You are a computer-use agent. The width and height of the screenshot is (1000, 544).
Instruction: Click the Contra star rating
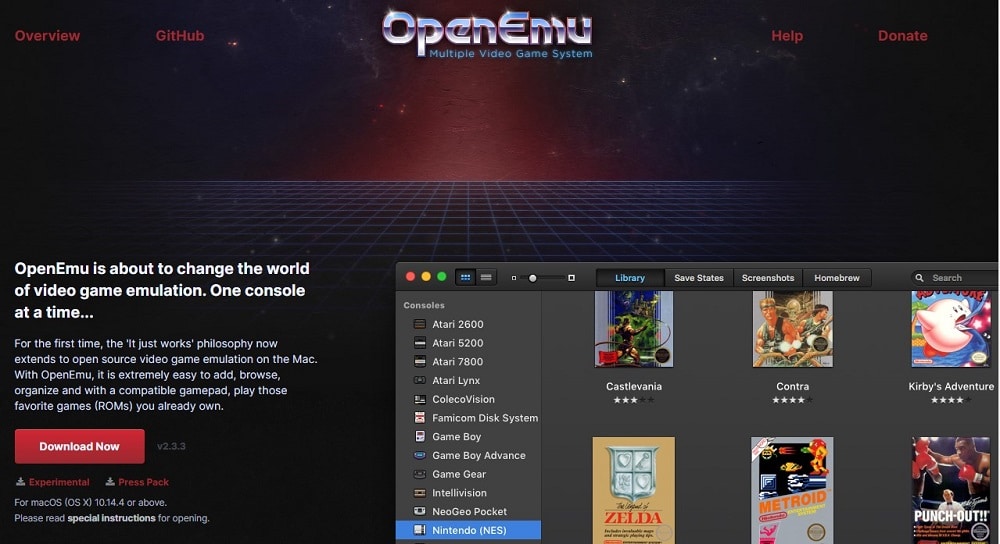point(792,401)
